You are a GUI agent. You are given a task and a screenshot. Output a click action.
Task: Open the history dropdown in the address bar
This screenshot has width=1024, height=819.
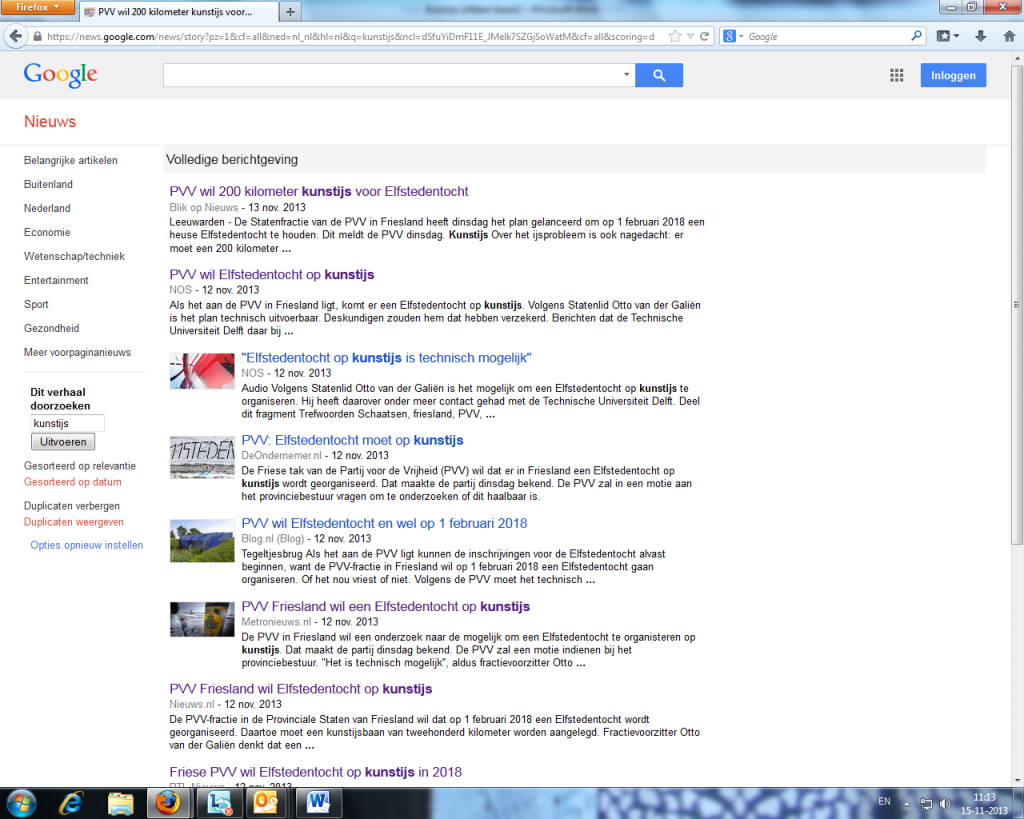pos(690,37)
